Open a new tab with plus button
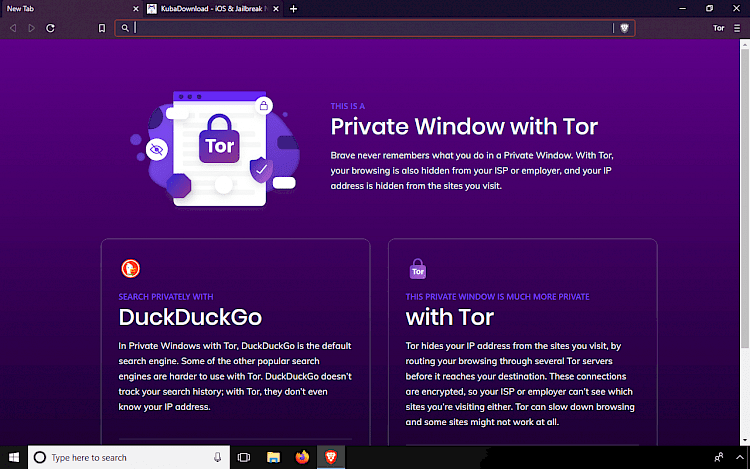This screenshot has height=469, width=750. click(x=294, y=9)
